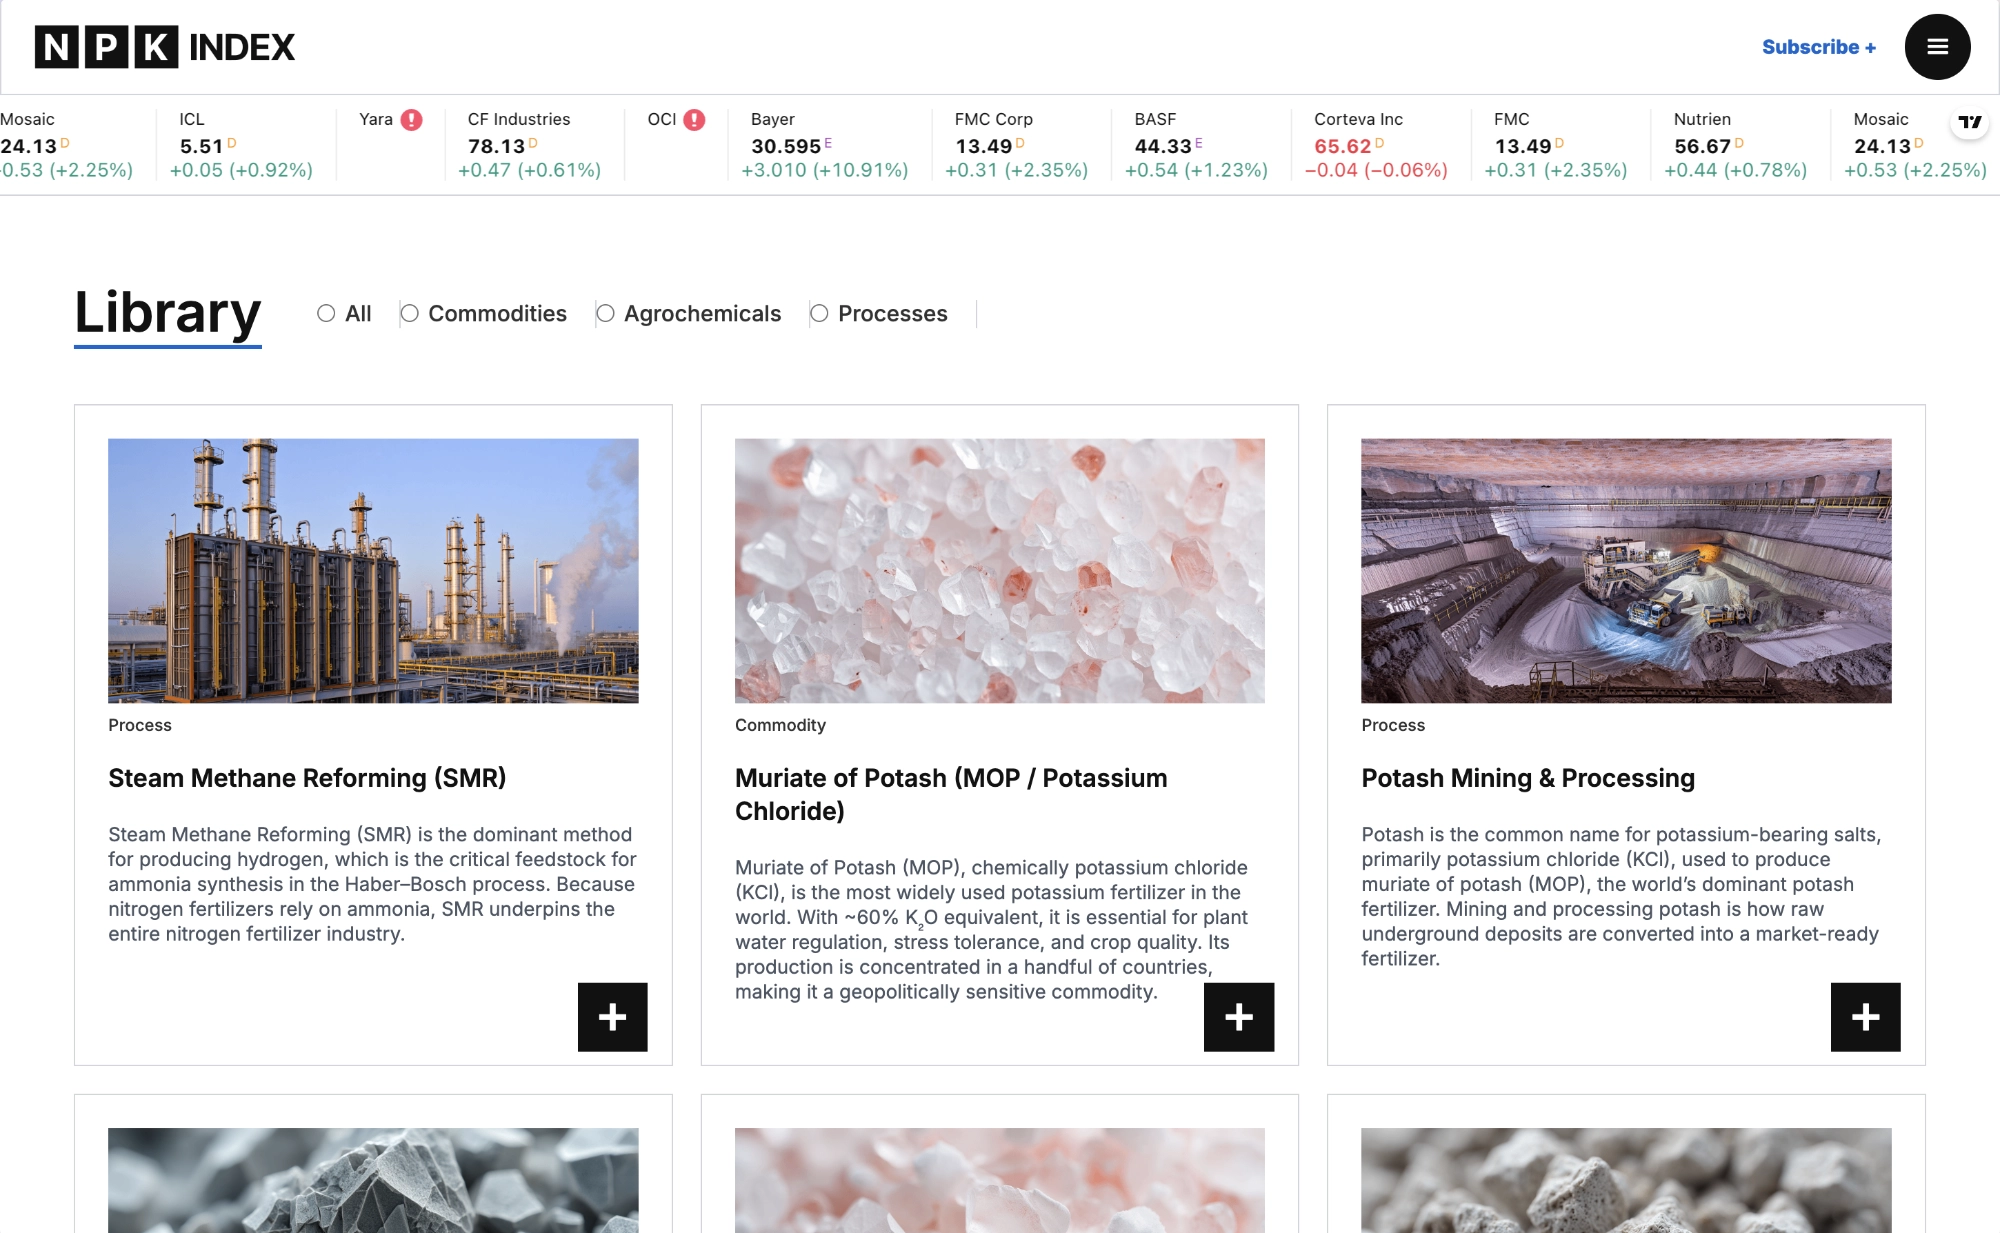Image resolution: width=2000 pixels, height=1233 pixels.
Task: Click the pink potash crystals image
Action: click(999, 570)
